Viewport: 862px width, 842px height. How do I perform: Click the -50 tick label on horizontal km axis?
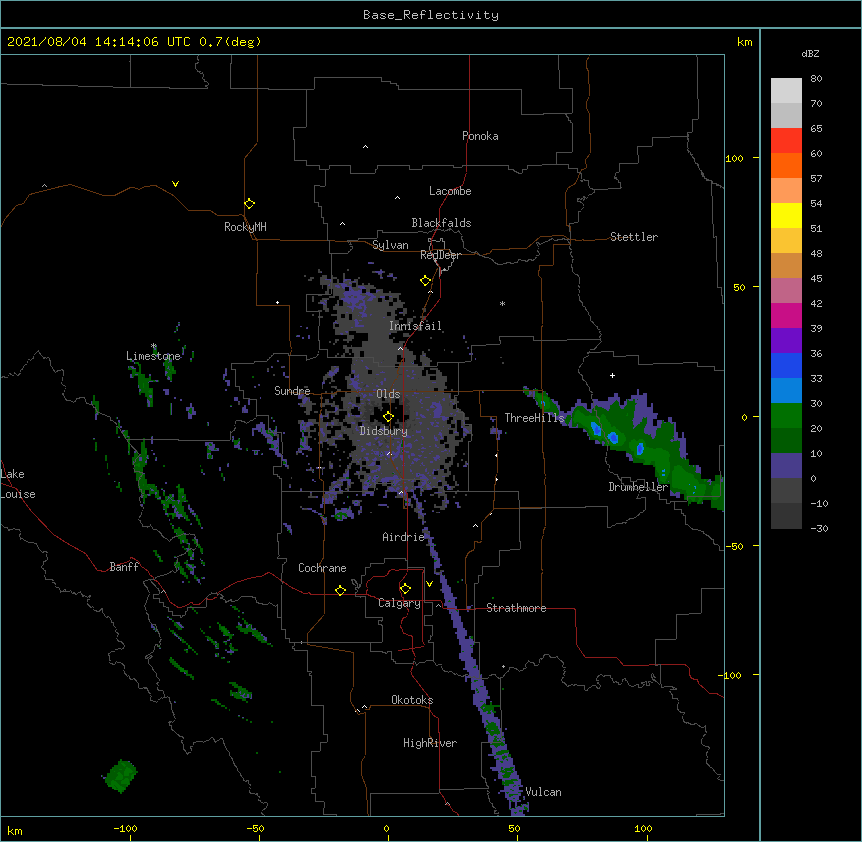(x=256, y=828)
